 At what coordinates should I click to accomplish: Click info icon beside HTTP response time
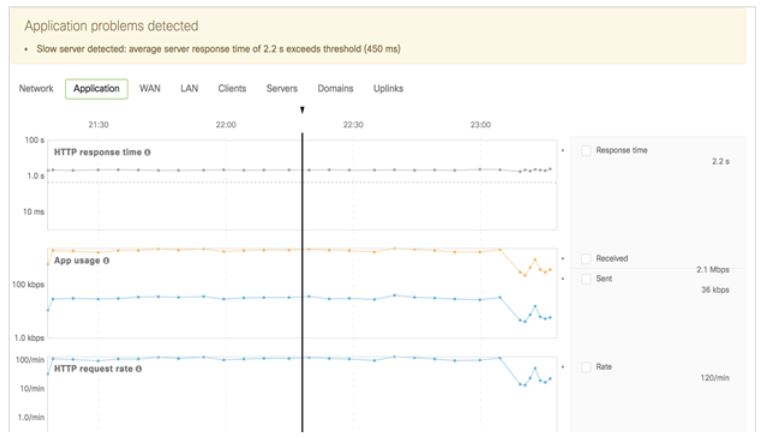click(148, 152)
